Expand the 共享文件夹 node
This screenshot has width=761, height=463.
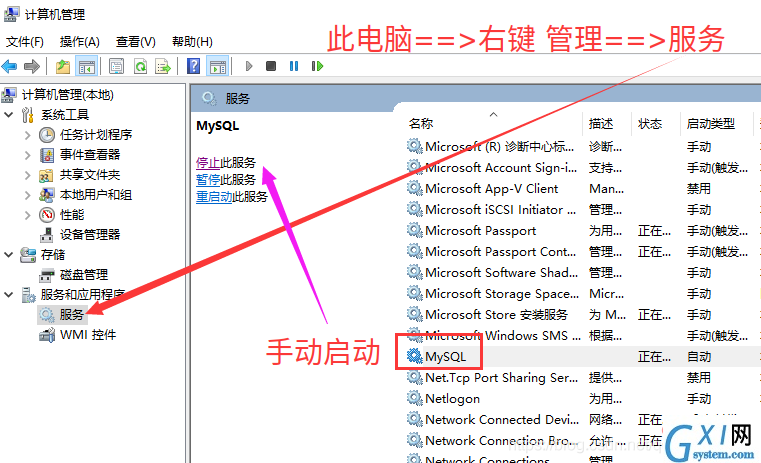pos(28,175)
